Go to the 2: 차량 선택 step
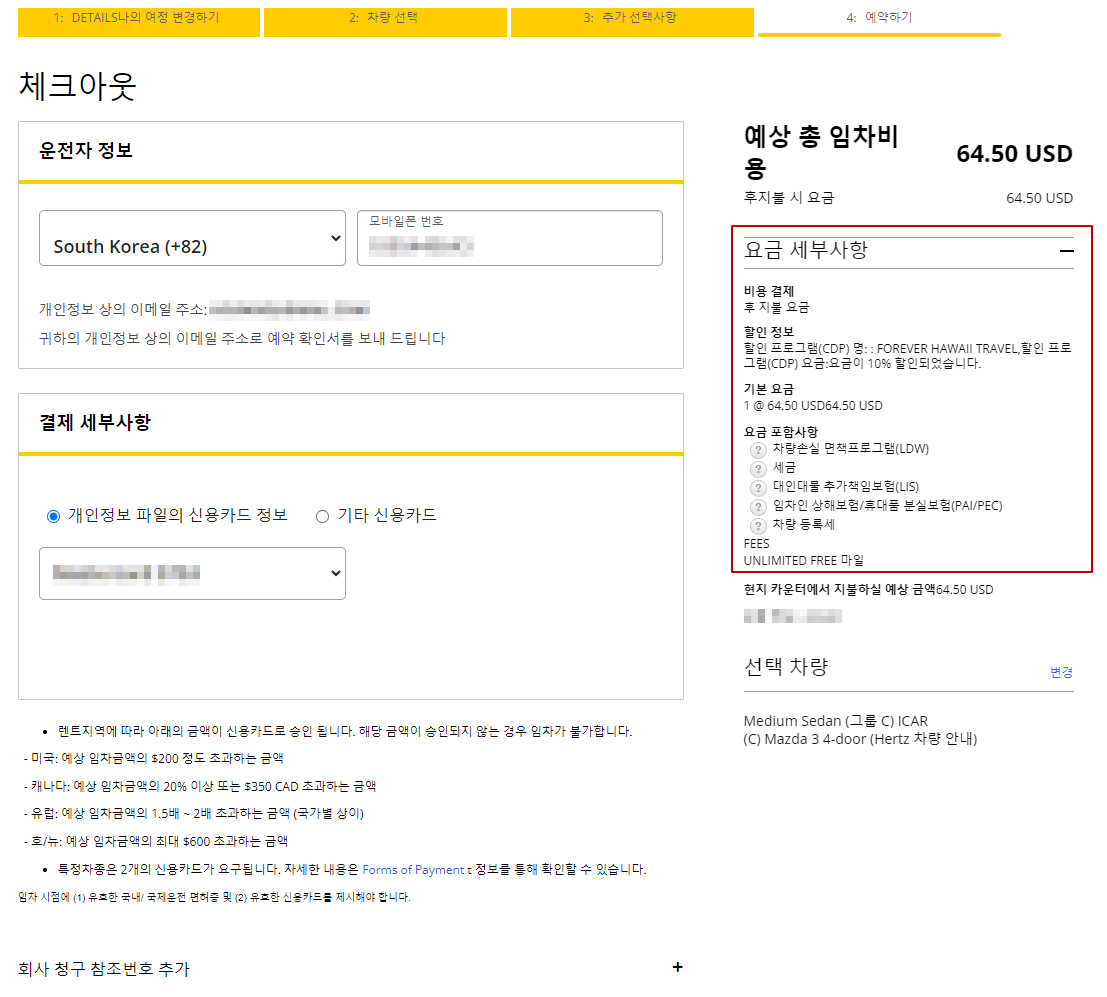This screenshot has height=997, width=1107. point(384,21)
